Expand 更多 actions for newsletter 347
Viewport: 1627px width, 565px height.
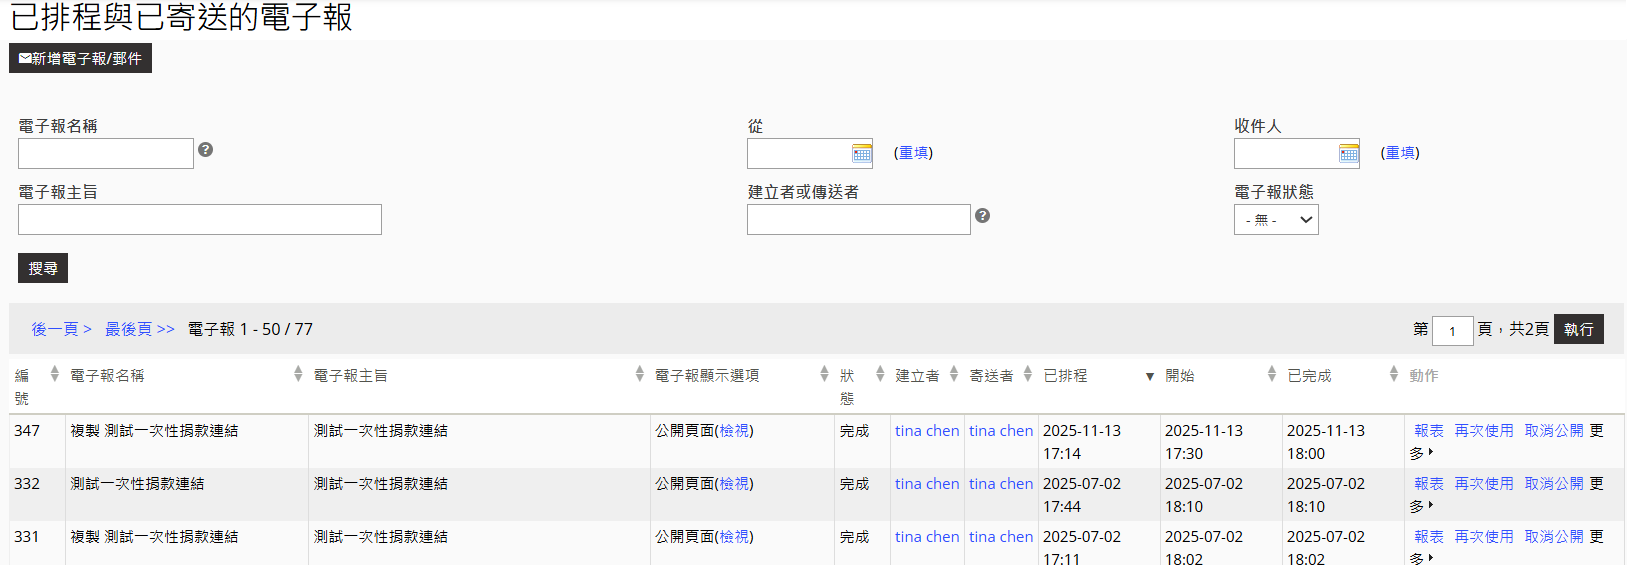pyautogui.click(x=1420, y=453)
